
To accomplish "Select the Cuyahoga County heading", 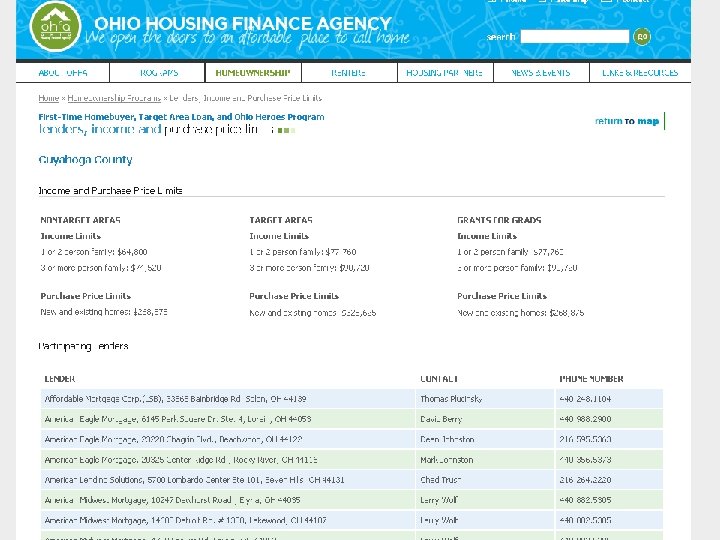I will (85, 160).
